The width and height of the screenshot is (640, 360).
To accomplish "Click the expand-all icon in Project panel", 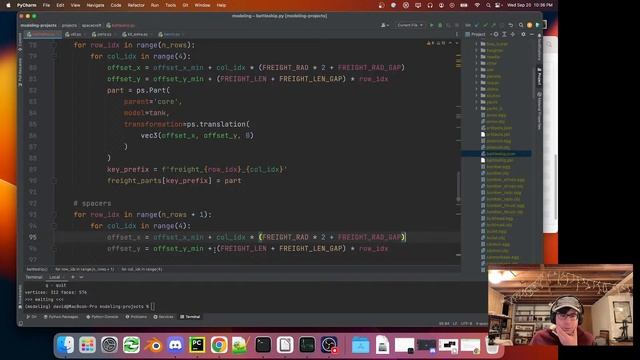I will 504,35.
